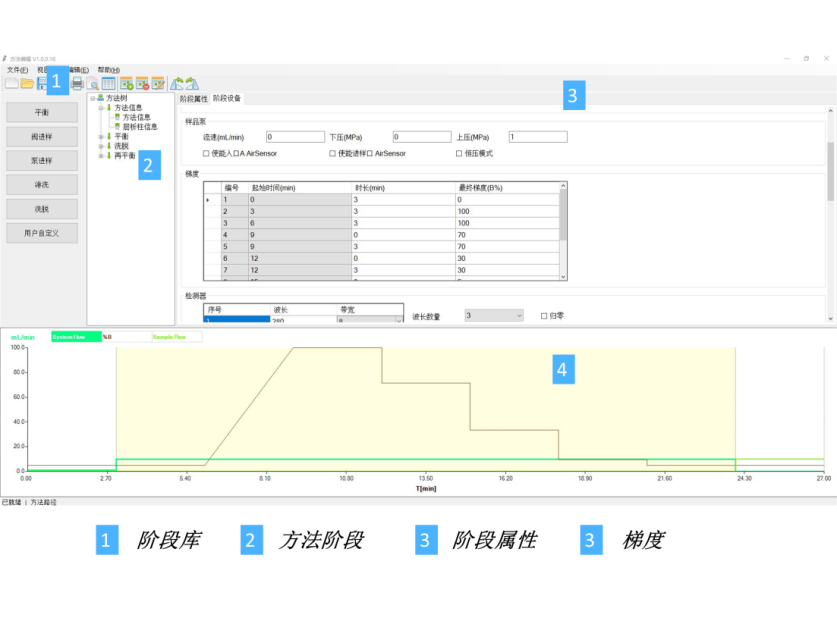
Task: Click the 流速(mL/min) input field
Action: [295, 137]
